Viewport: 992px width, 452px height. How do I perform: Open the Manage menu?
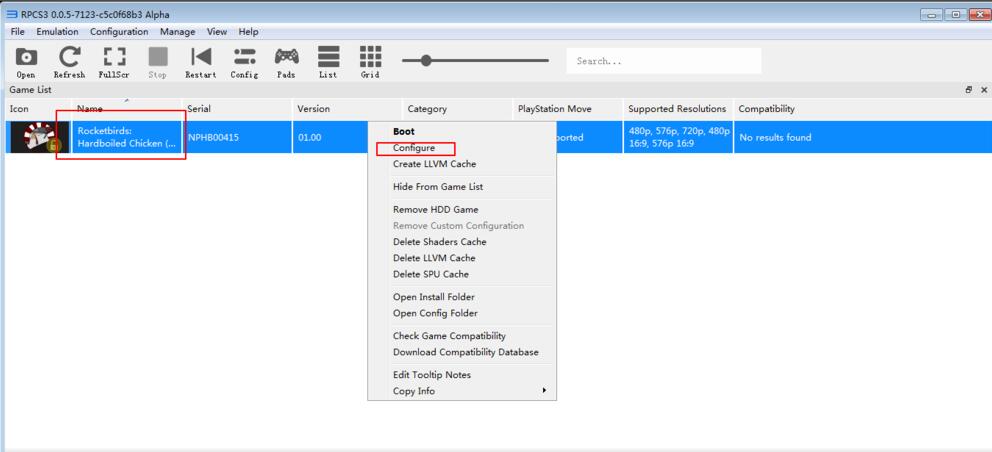click(178, 32)
